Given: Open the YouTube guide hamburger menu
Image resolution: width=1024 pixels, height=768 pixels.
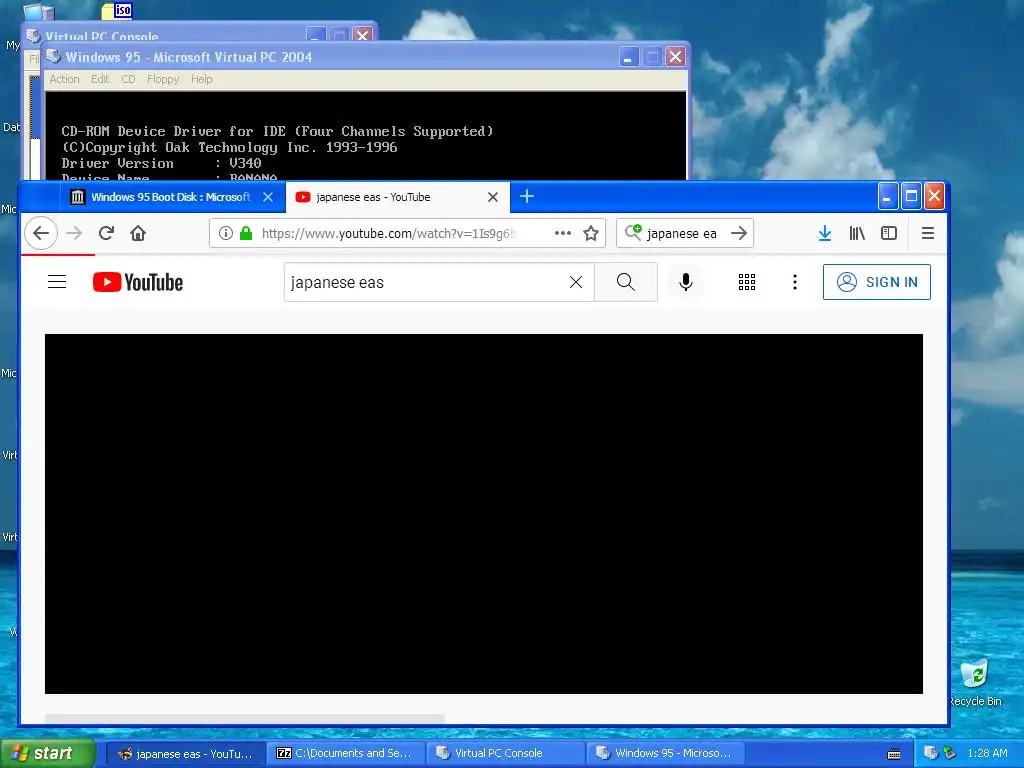Looking at the screenshot, I should click(57, 281).
